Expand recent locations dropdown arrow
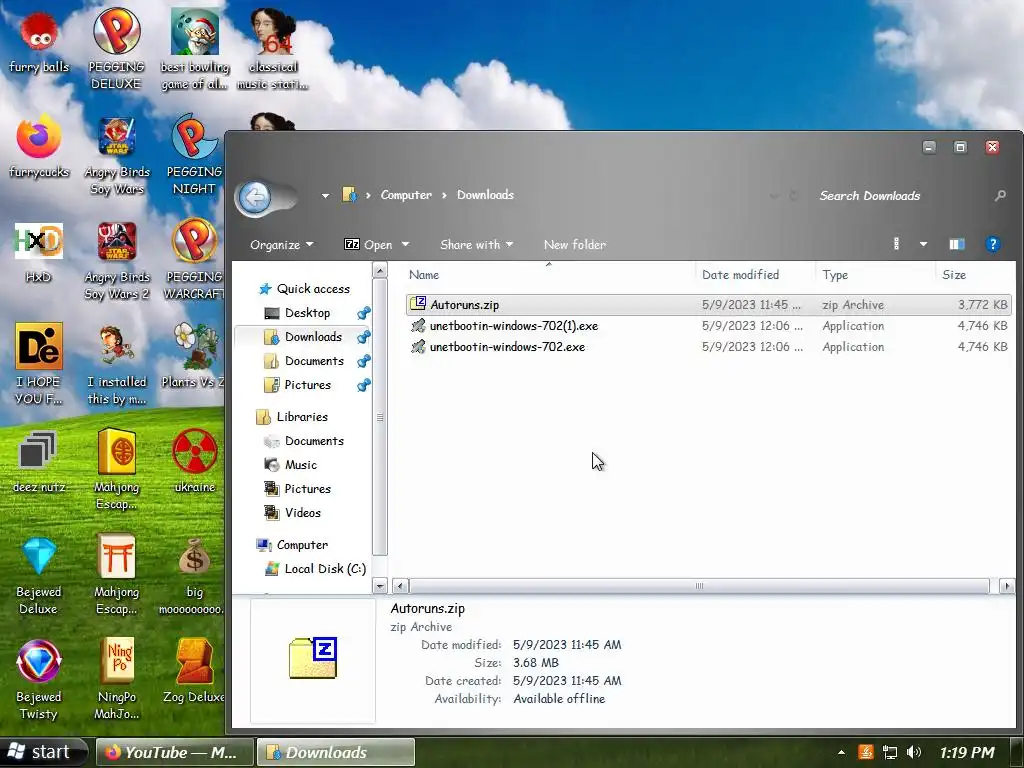This screenshot has height=768, width=1024. (325, 195)
